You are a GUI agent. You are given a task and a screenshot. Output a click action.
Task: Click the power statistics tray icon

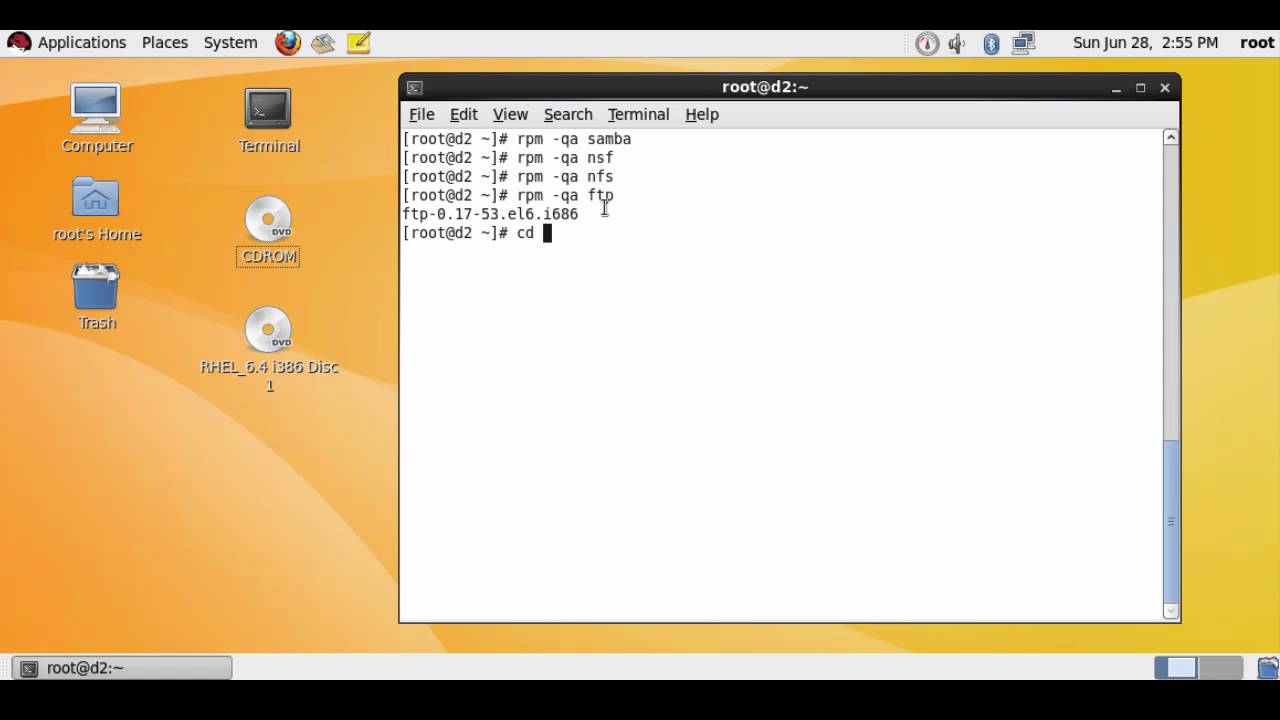tap(927, 43)
